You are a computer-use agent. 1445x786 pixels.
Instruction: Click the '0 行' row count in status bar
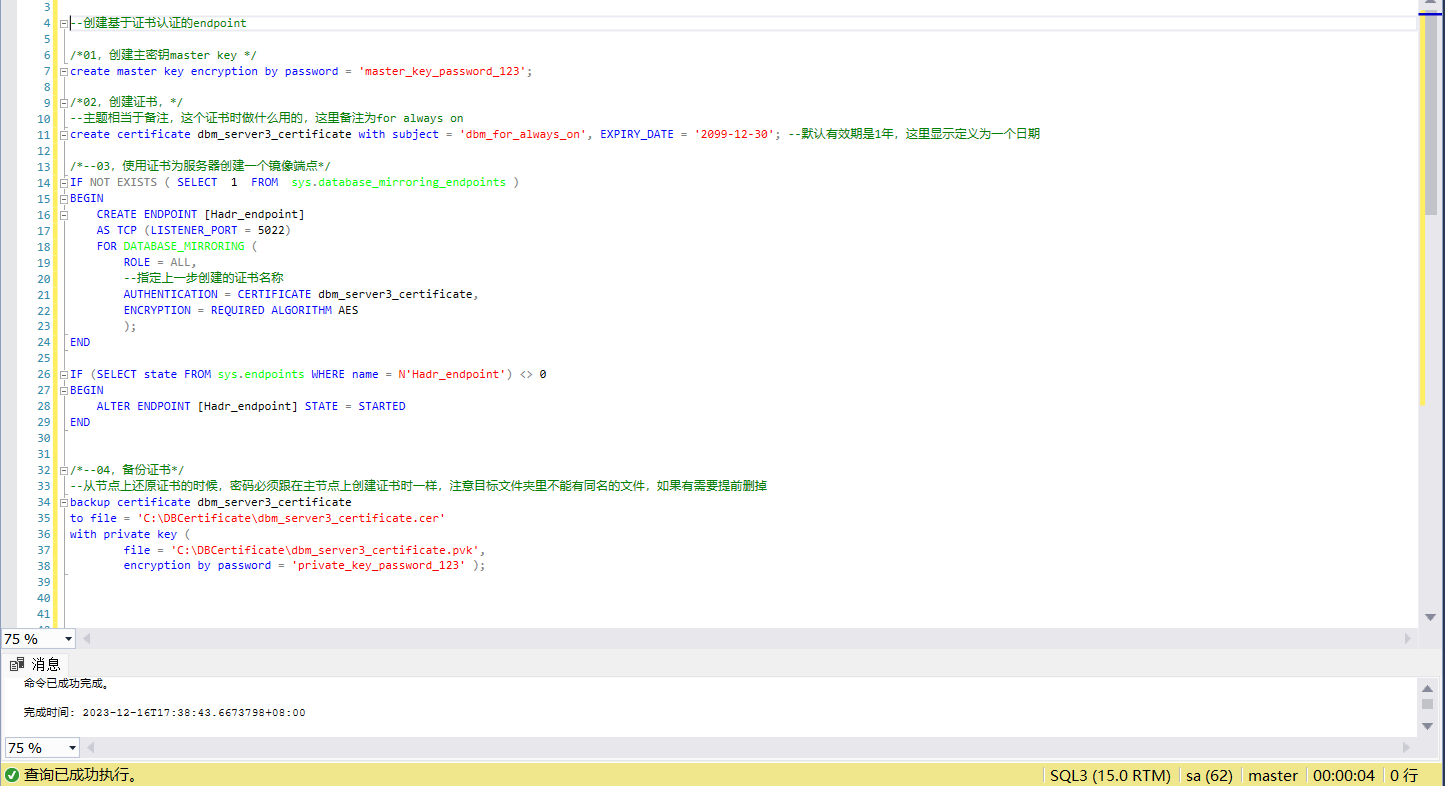[1404, 775]
